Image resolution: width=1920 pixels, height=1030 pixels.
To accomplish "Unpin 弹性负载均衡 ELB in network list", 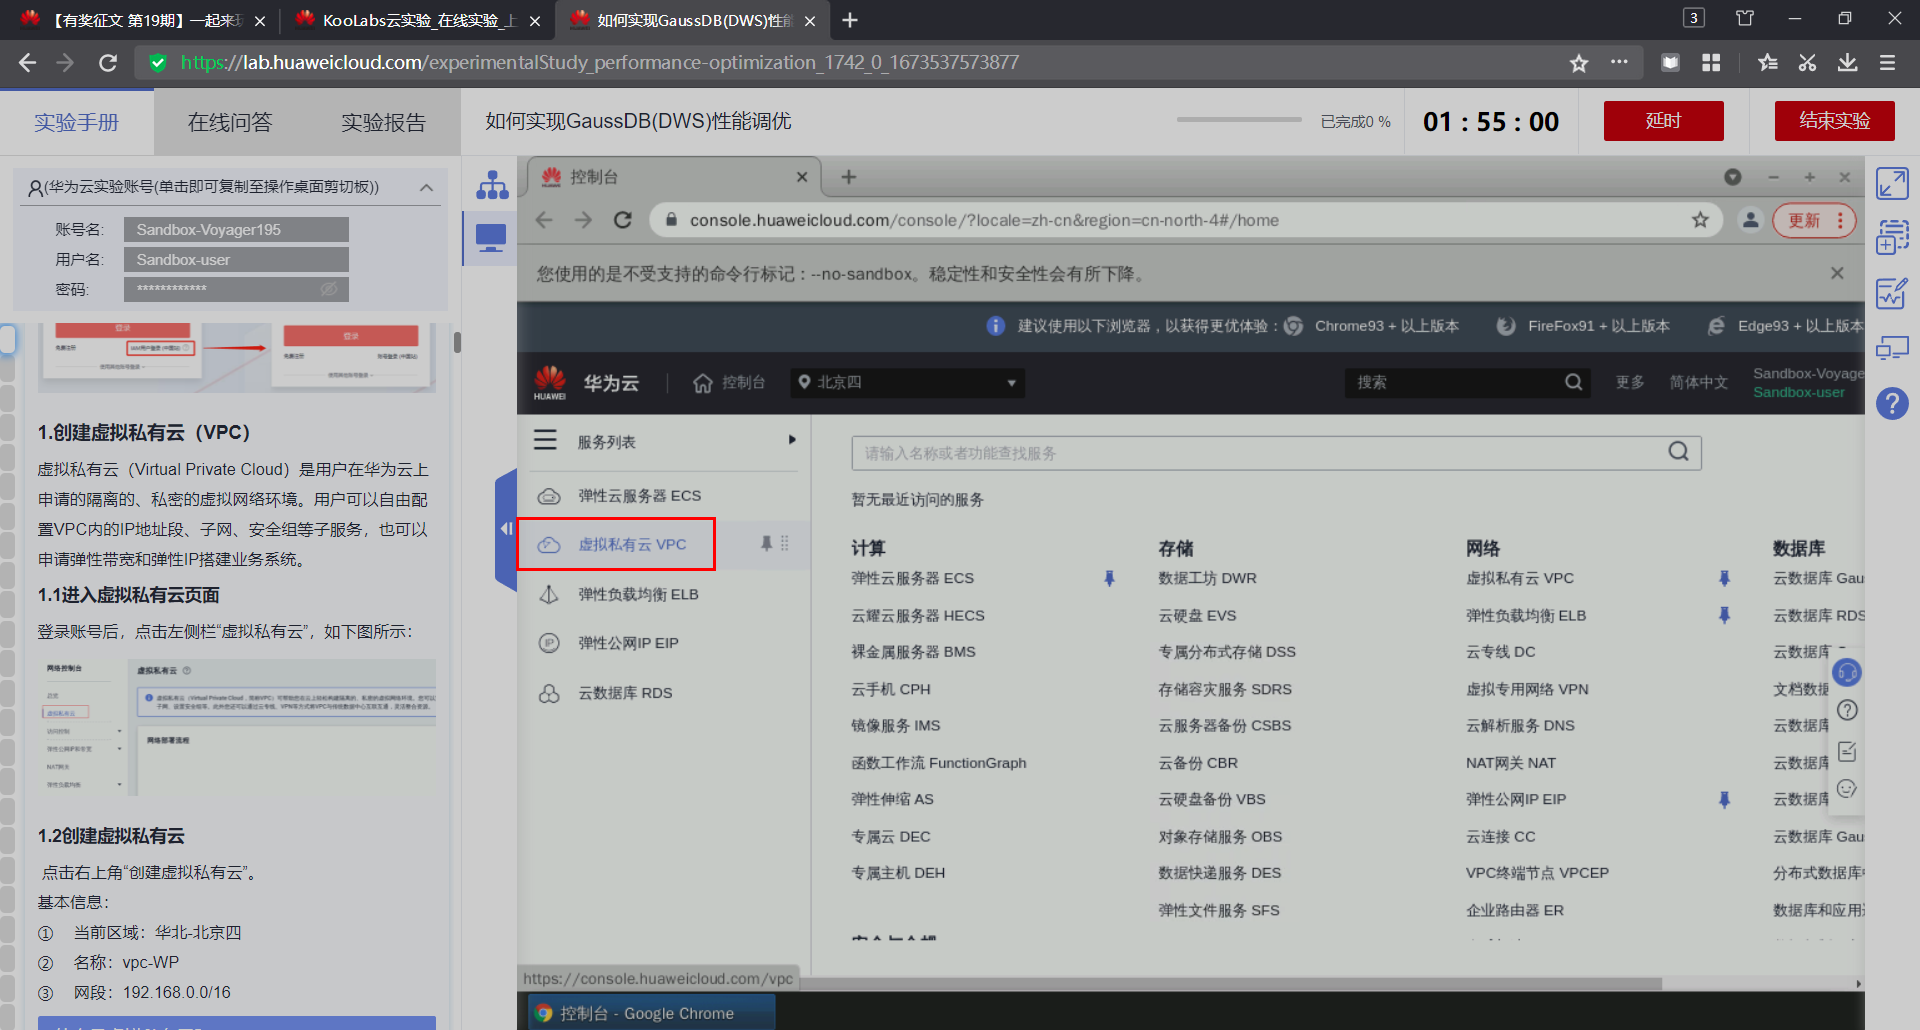I will point(1724,615).
